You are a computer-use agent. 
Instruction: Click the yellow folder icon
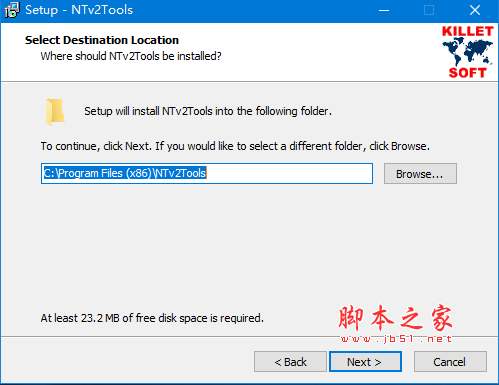[55, 112]
